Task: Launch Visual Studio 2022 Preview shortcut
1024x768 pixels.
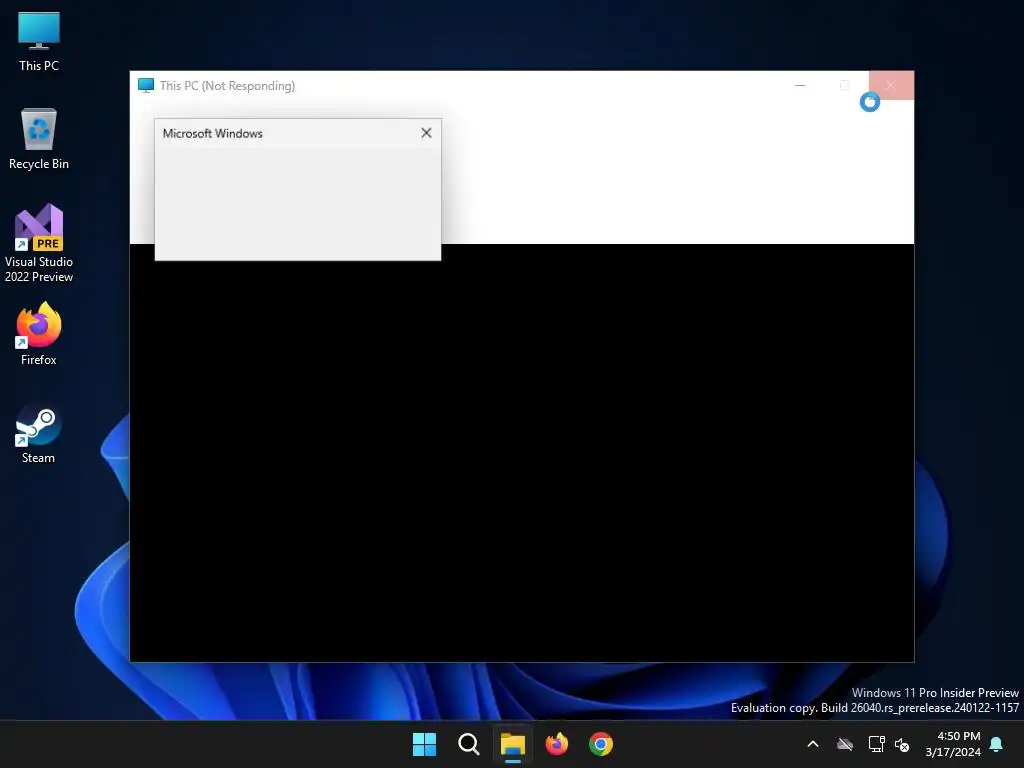Action: 39,243
